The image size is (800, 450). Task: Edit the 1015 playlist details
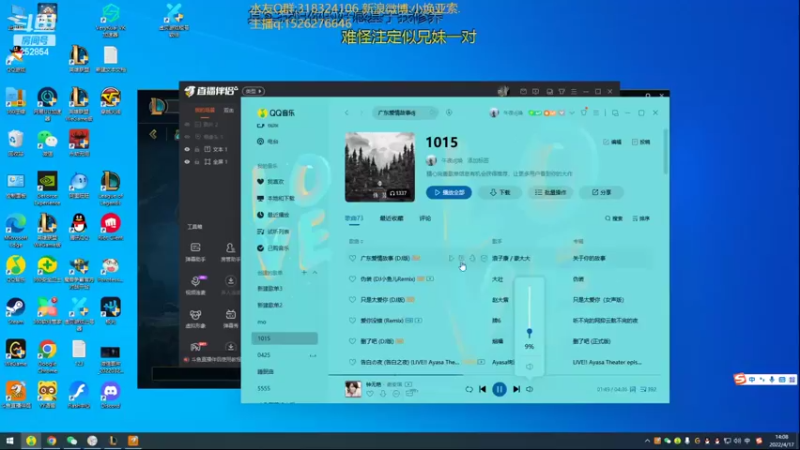[612, 142]
